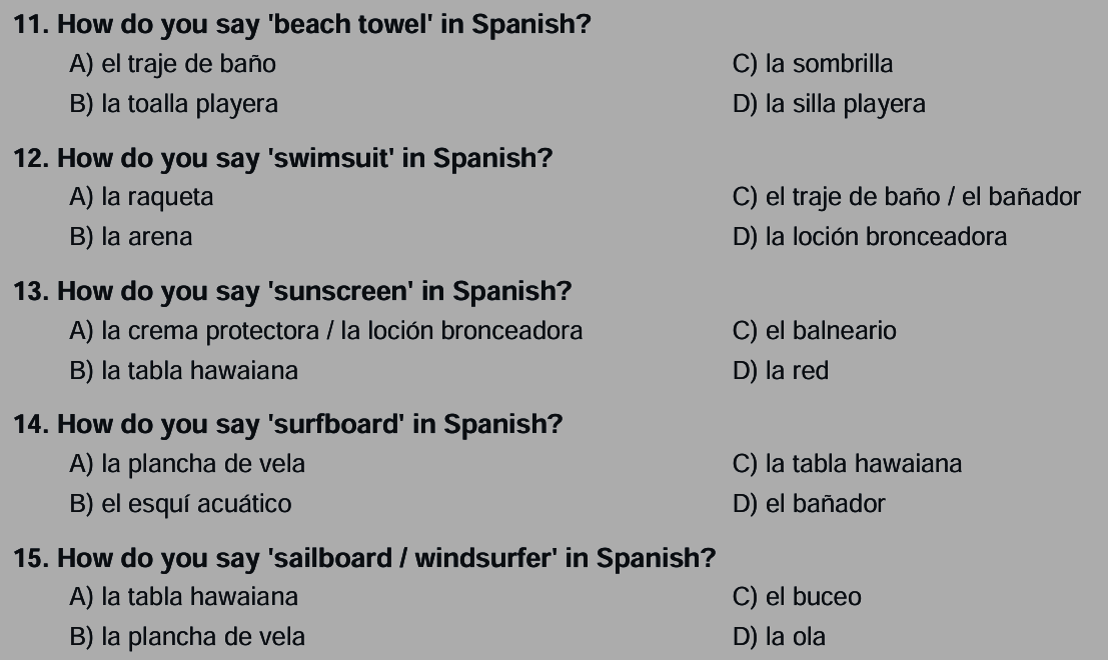
Task: Choose option C 'el balneario'
Action: click(x=814, y=331)
